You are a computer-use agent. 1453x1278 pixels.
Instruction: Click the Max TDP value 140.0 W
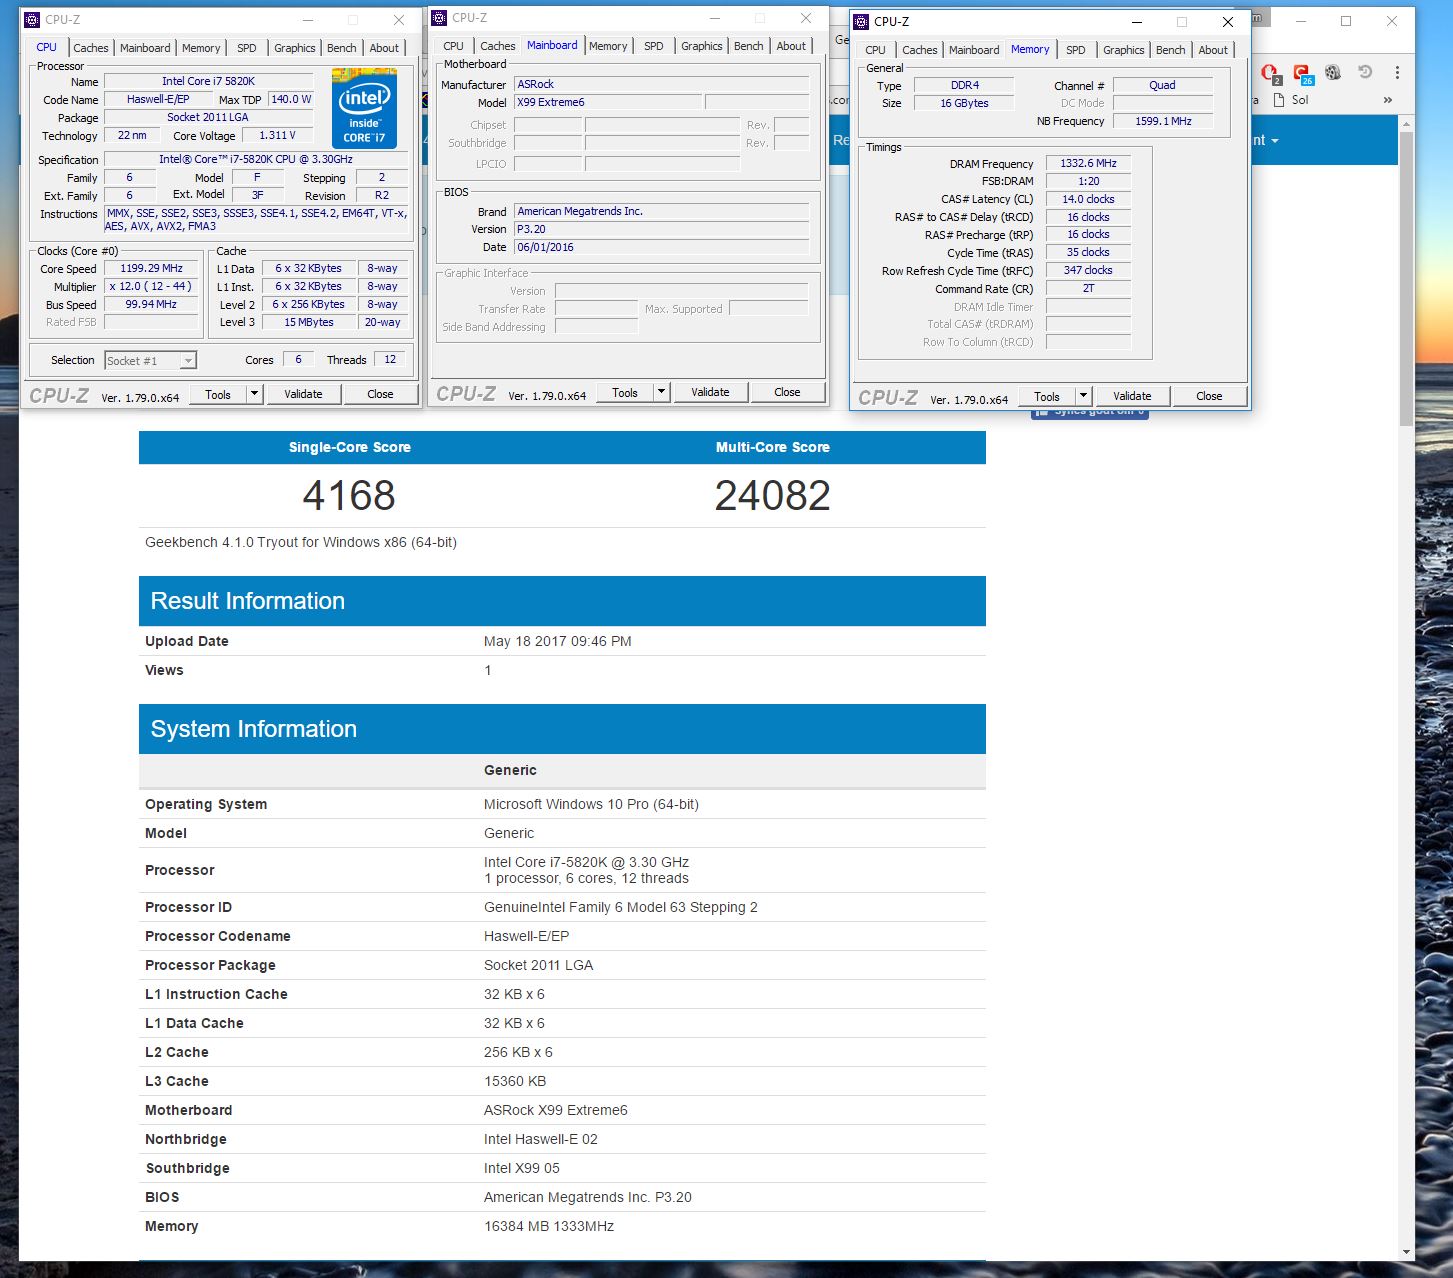point(292,99)
